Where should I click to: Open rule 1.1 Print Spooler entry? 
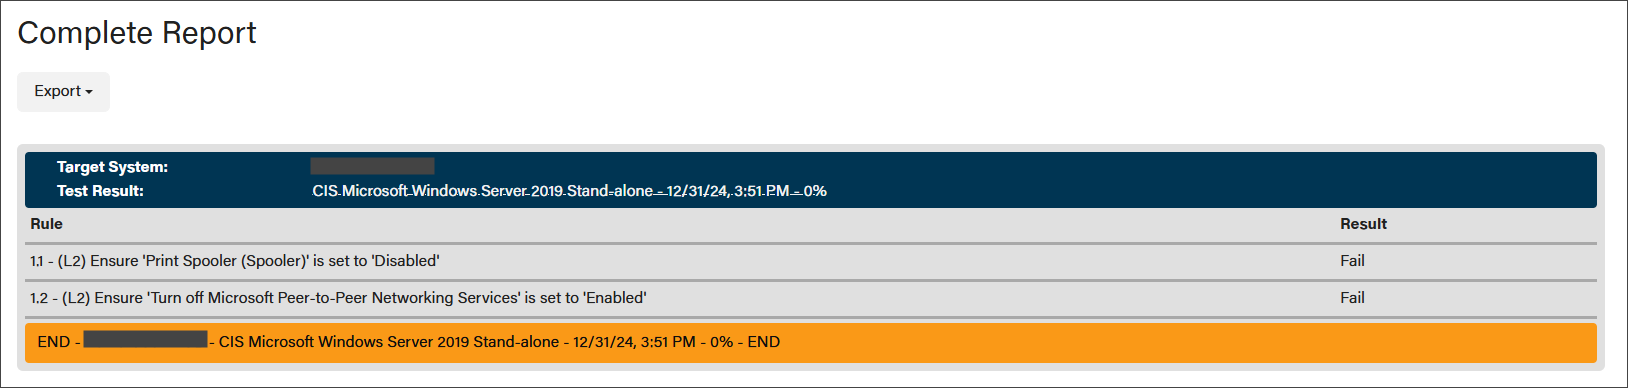(235, 261)
